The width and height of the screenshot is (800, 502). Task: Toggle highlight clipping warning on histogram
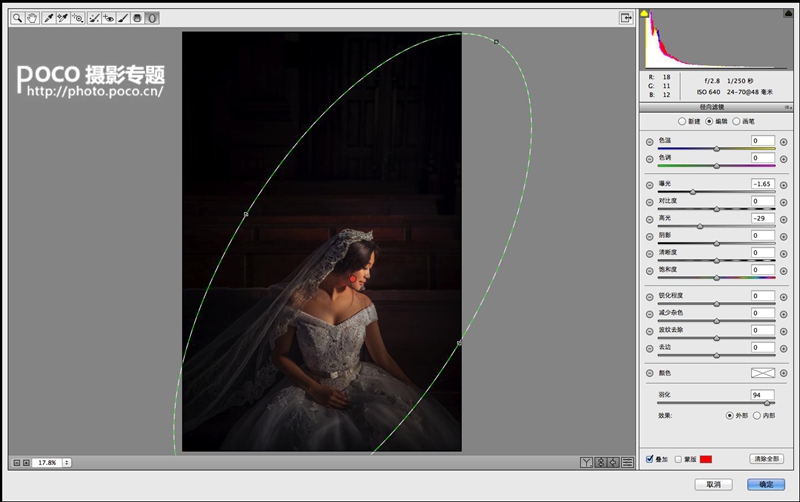coord(788,13)
